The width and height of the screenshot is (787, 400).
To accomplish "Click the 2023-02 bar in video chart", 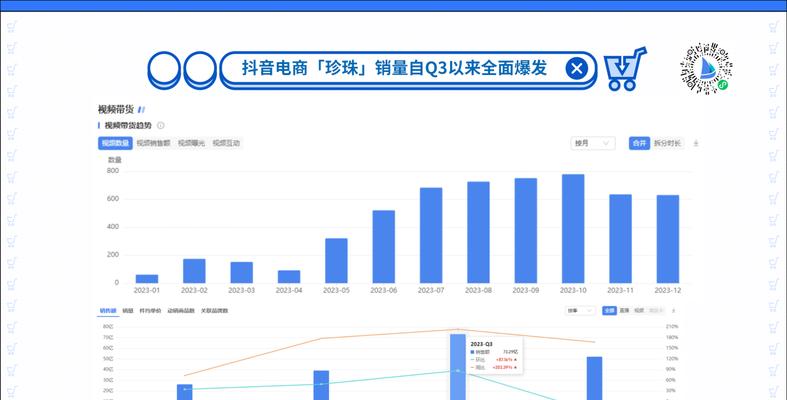I will [x=194, y=271].
